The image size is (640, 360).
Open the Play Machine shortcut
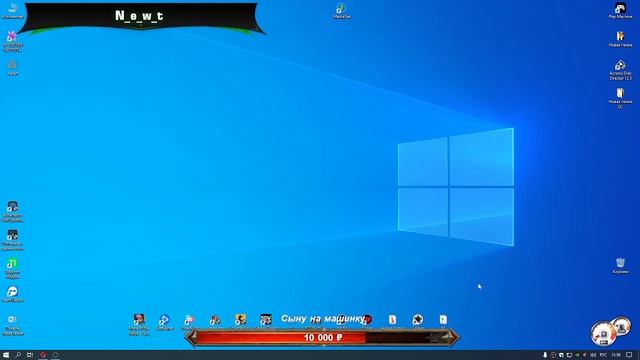pos(620,11)
